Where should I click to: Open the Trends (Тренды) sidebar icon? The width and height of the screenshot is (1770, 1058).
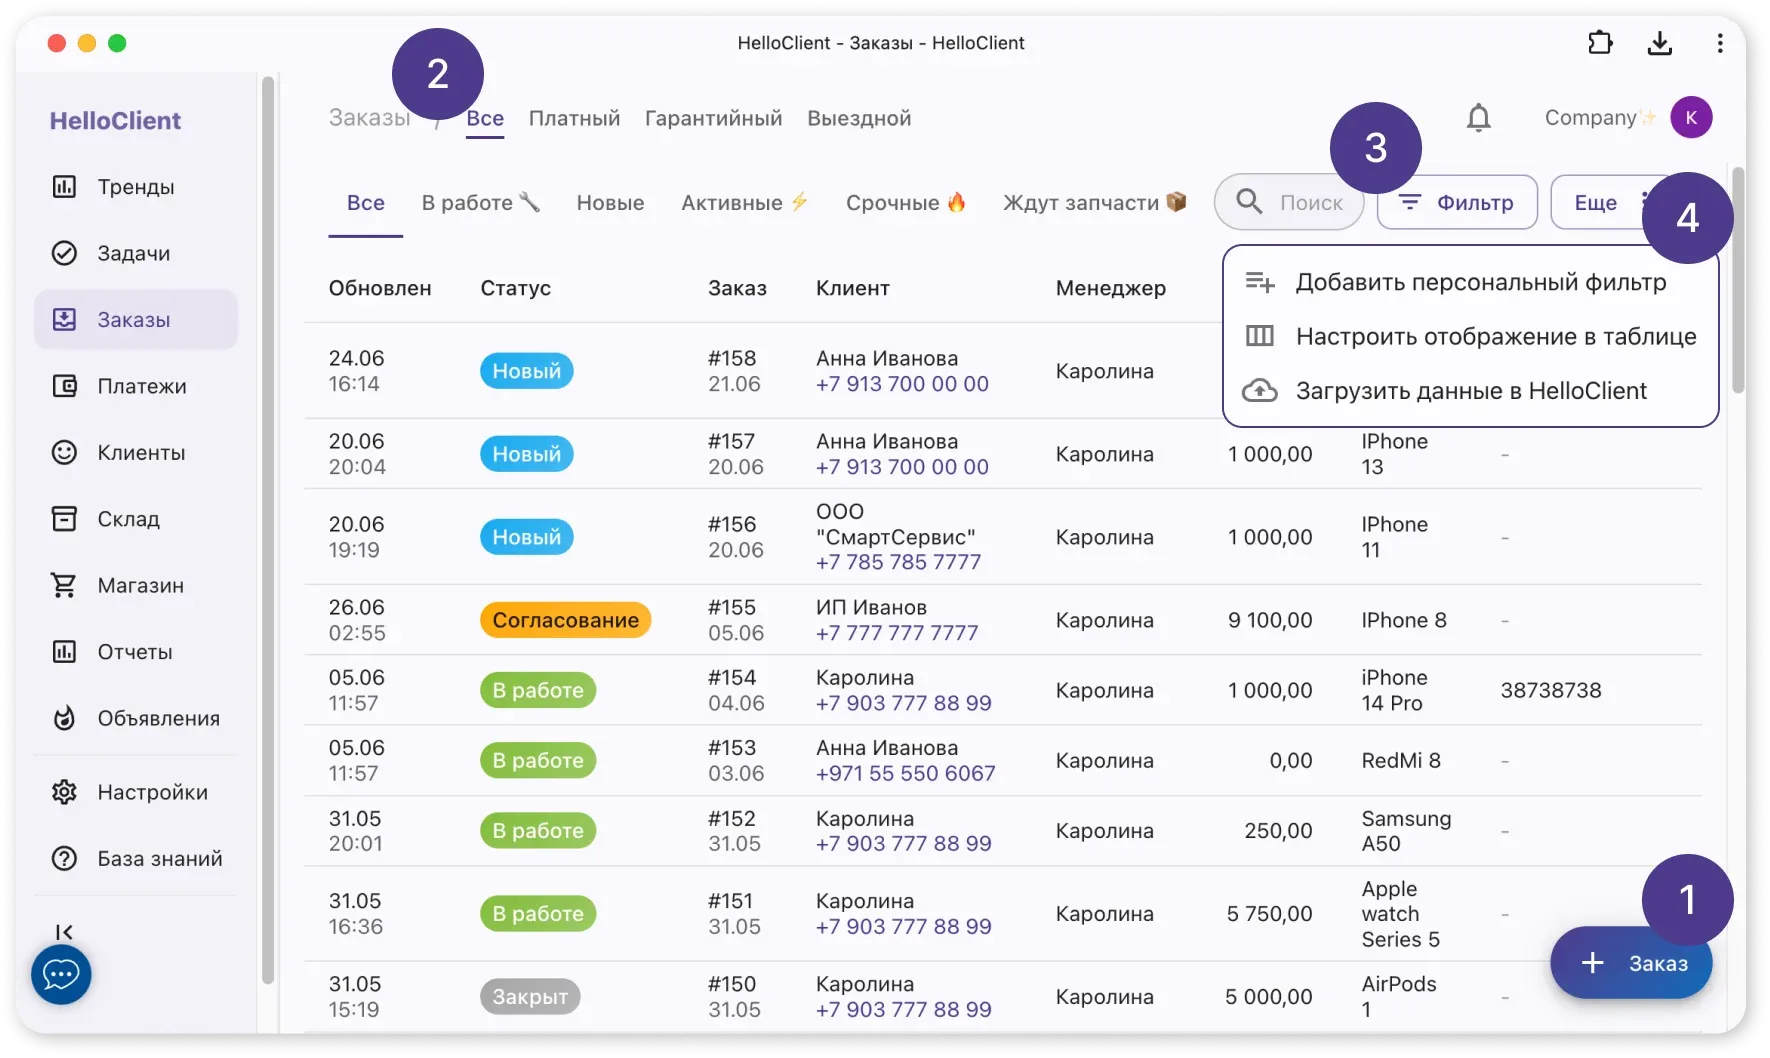pos(64,187)
